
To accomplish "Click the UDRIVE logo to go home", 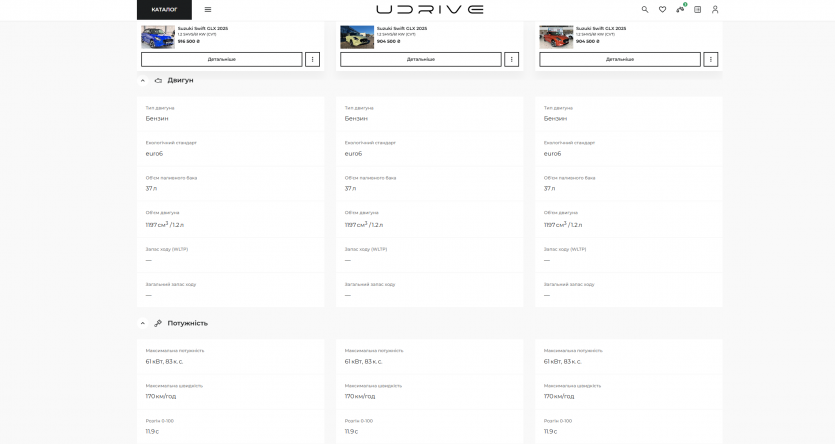I will (430, 9).
